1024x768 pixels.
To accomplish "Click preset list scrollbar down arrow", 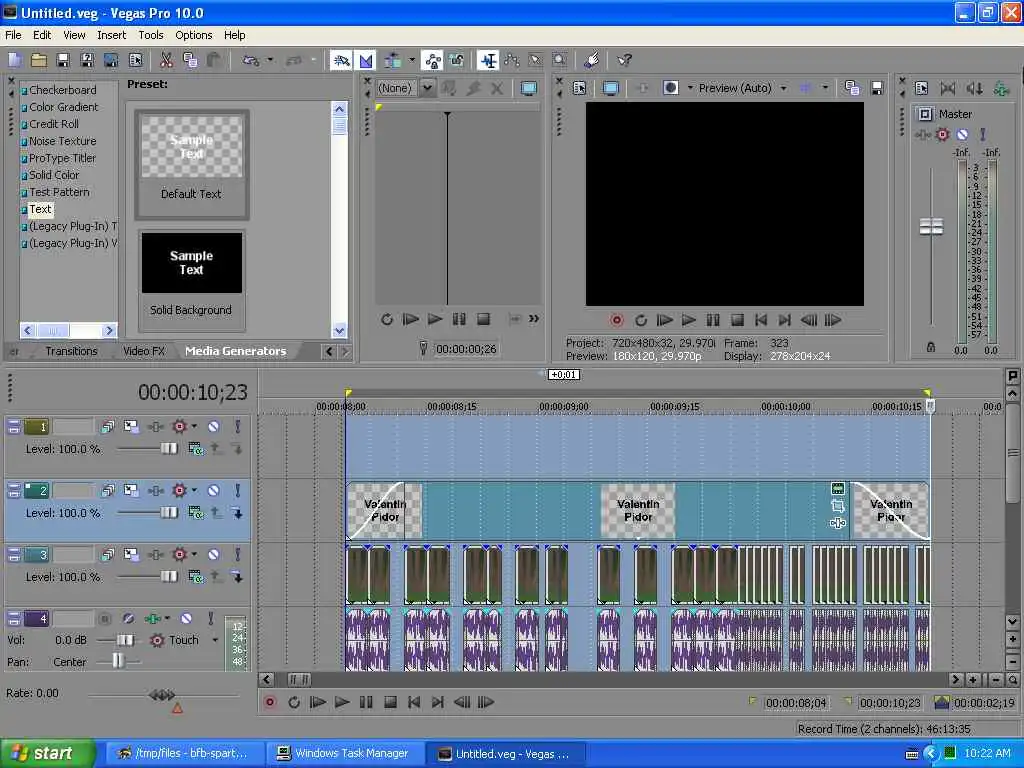I will point(339,330).
